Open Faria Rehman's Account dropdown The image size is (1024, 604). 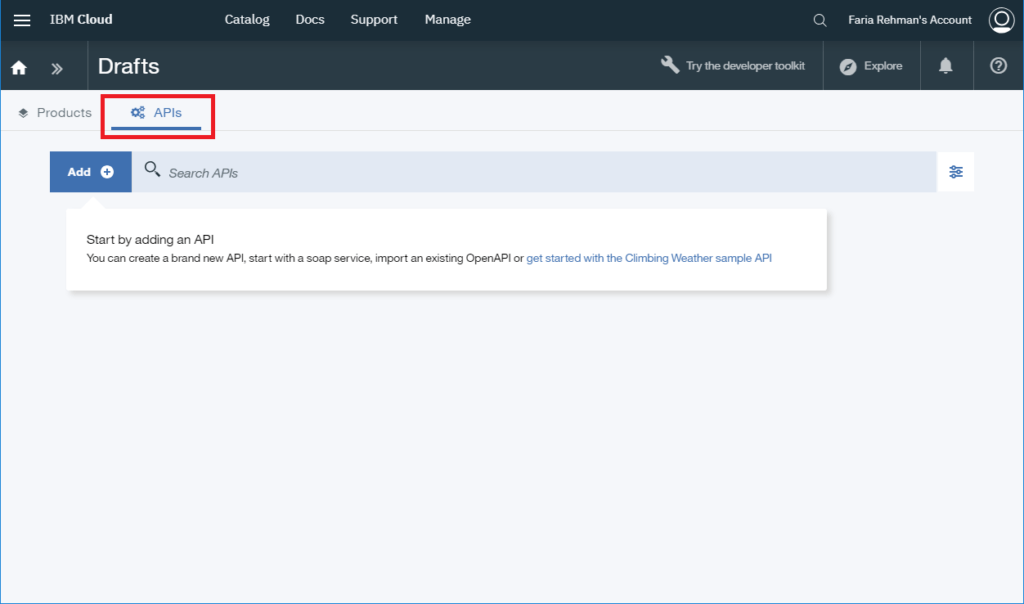tap(909, 19)
